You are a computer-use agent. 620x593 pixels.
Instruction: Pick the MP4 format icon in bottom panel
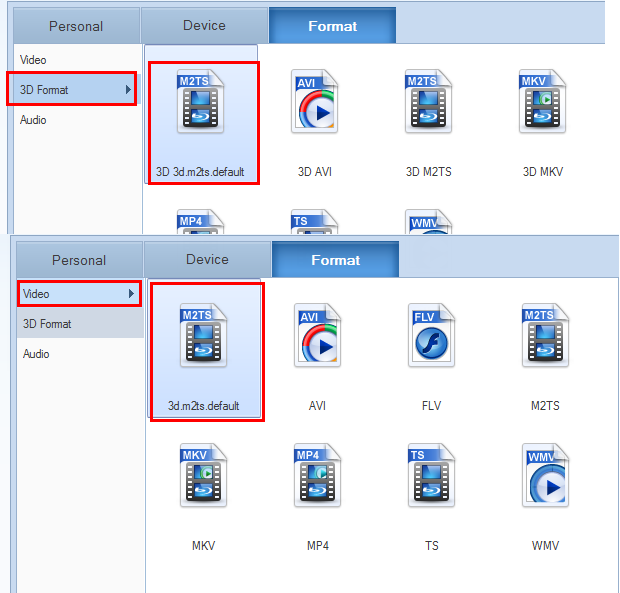coord(318,475)
